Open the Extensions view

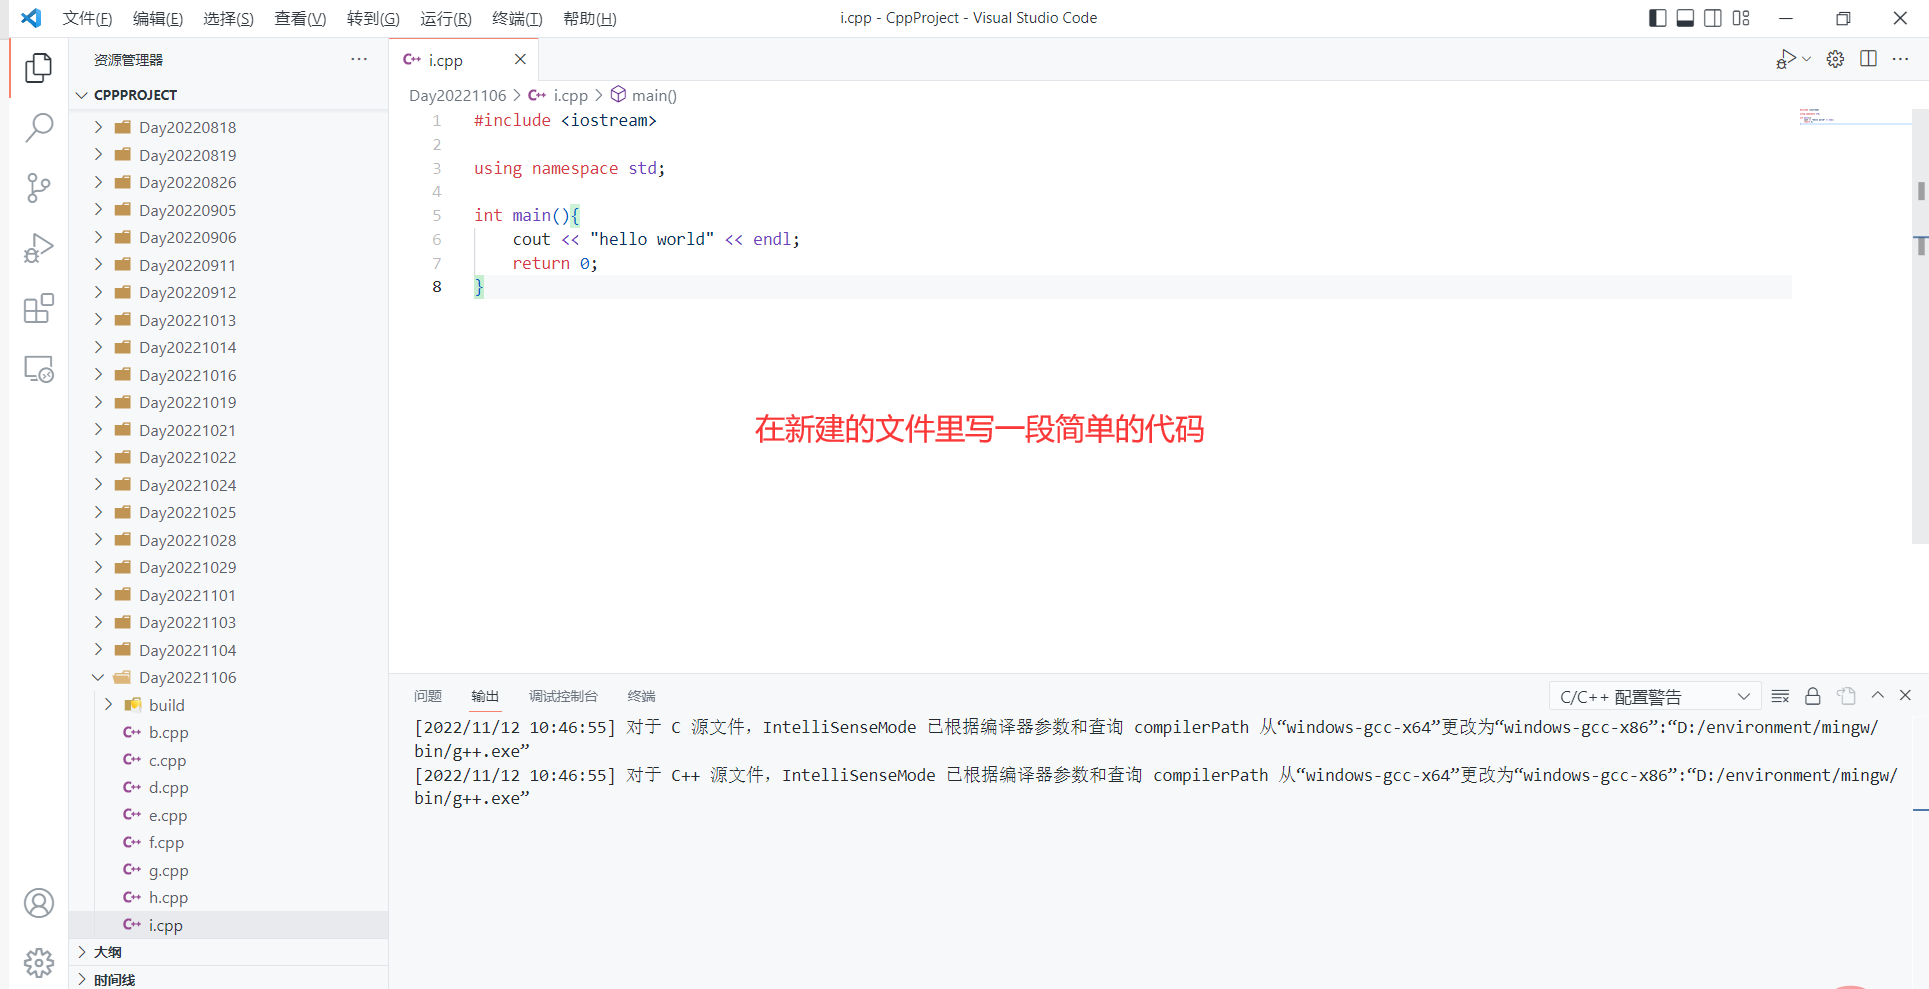pyautogui.click(x=38, y=308)
